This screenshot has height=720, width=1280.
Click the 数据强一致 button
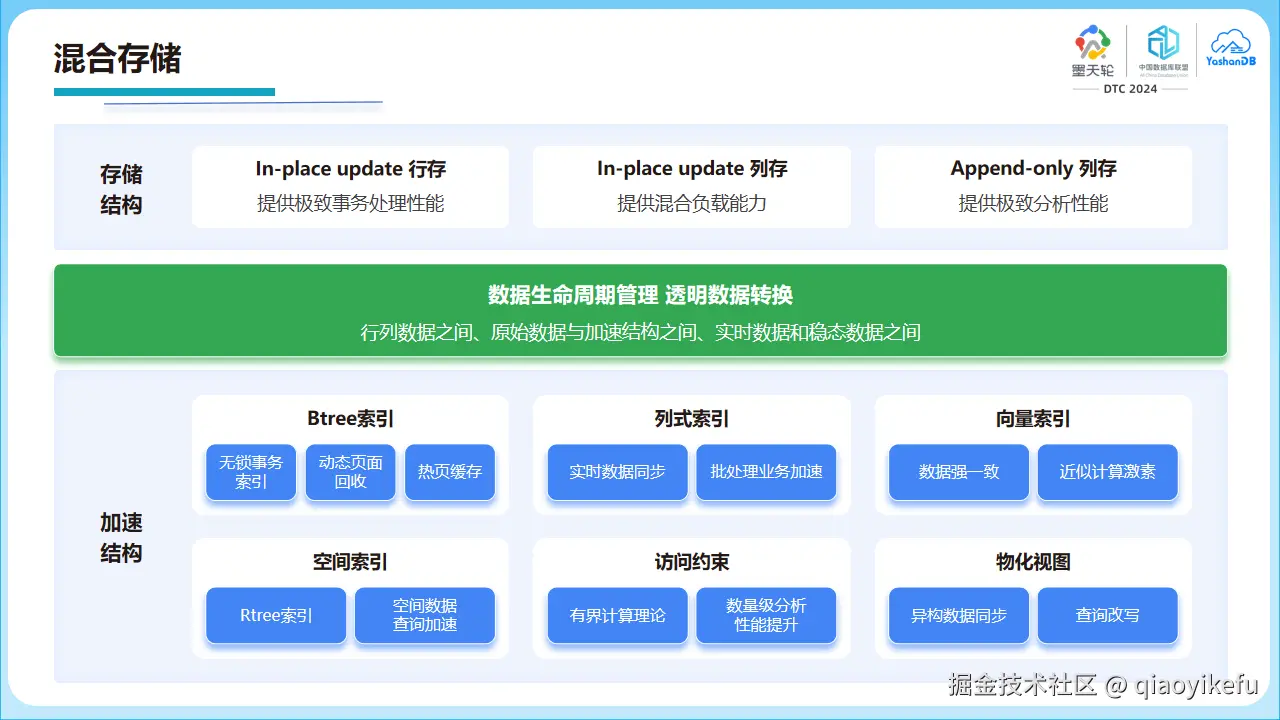[957, 471]
